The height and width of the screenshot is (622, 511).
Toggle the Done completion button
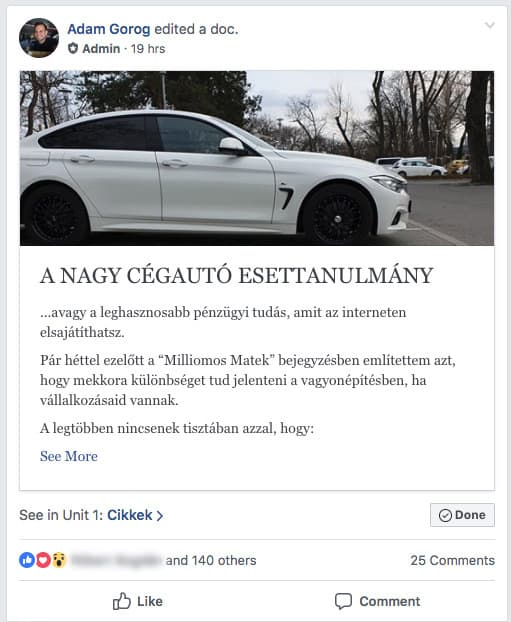[x=462, y=515]
